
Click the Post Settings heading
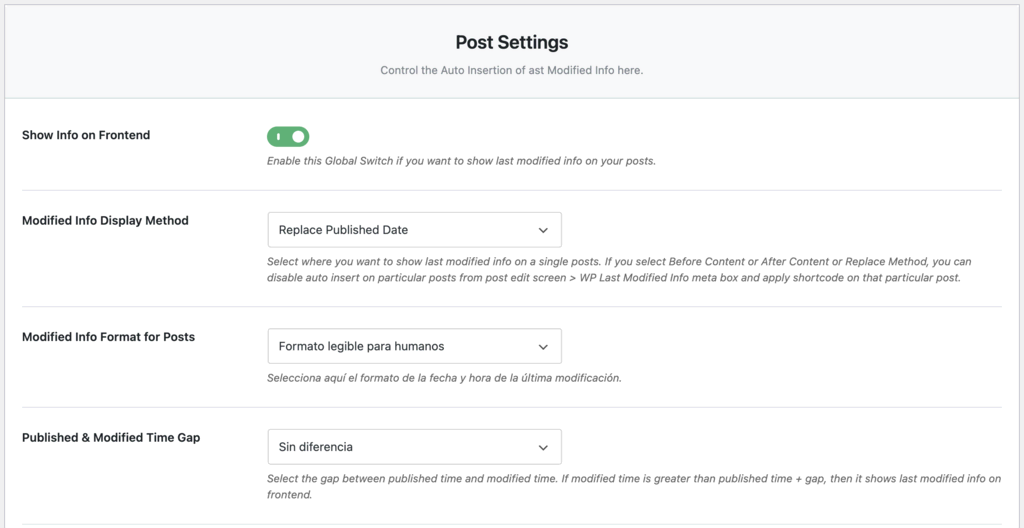[x=511, y=43]
